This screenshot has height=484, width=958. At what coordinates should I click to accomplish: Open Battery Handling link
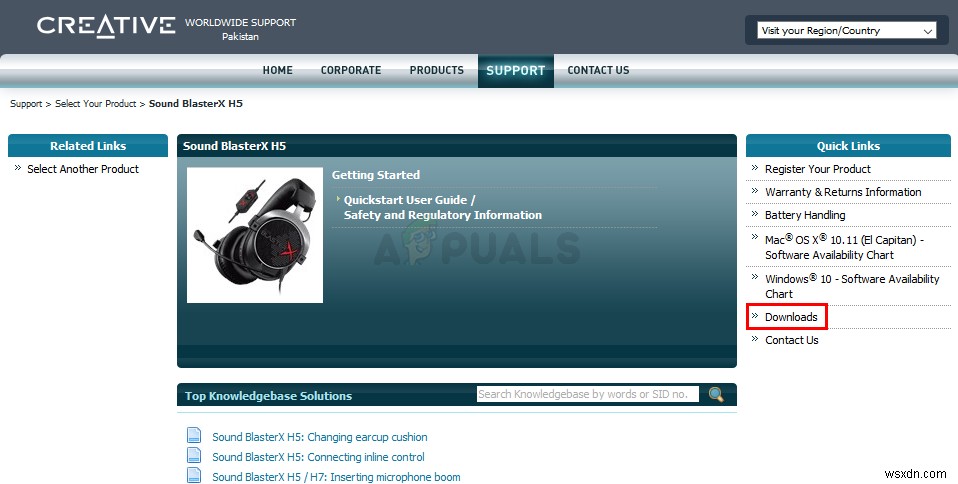click(x=805, y=216)
